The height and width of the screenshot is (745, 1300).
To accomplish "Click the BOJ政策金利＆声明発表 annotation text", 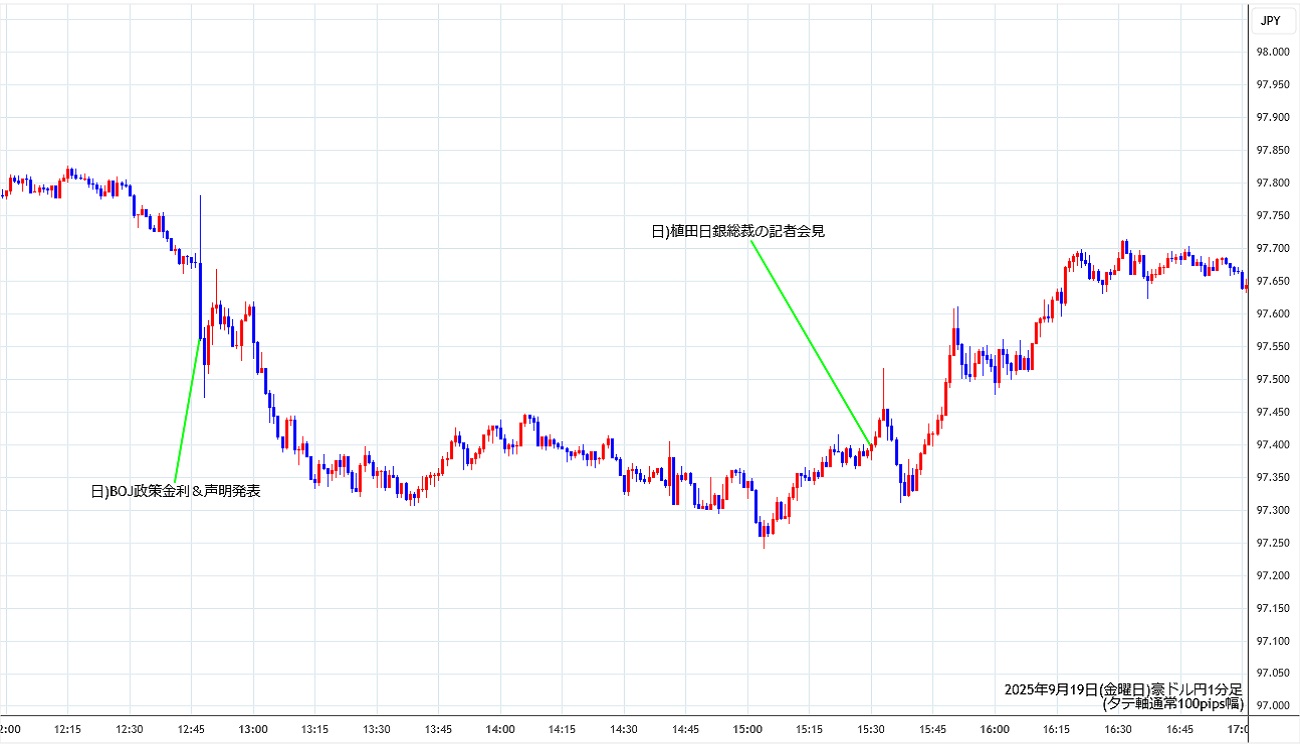I will pyautogui.click(x=176, y=491).
